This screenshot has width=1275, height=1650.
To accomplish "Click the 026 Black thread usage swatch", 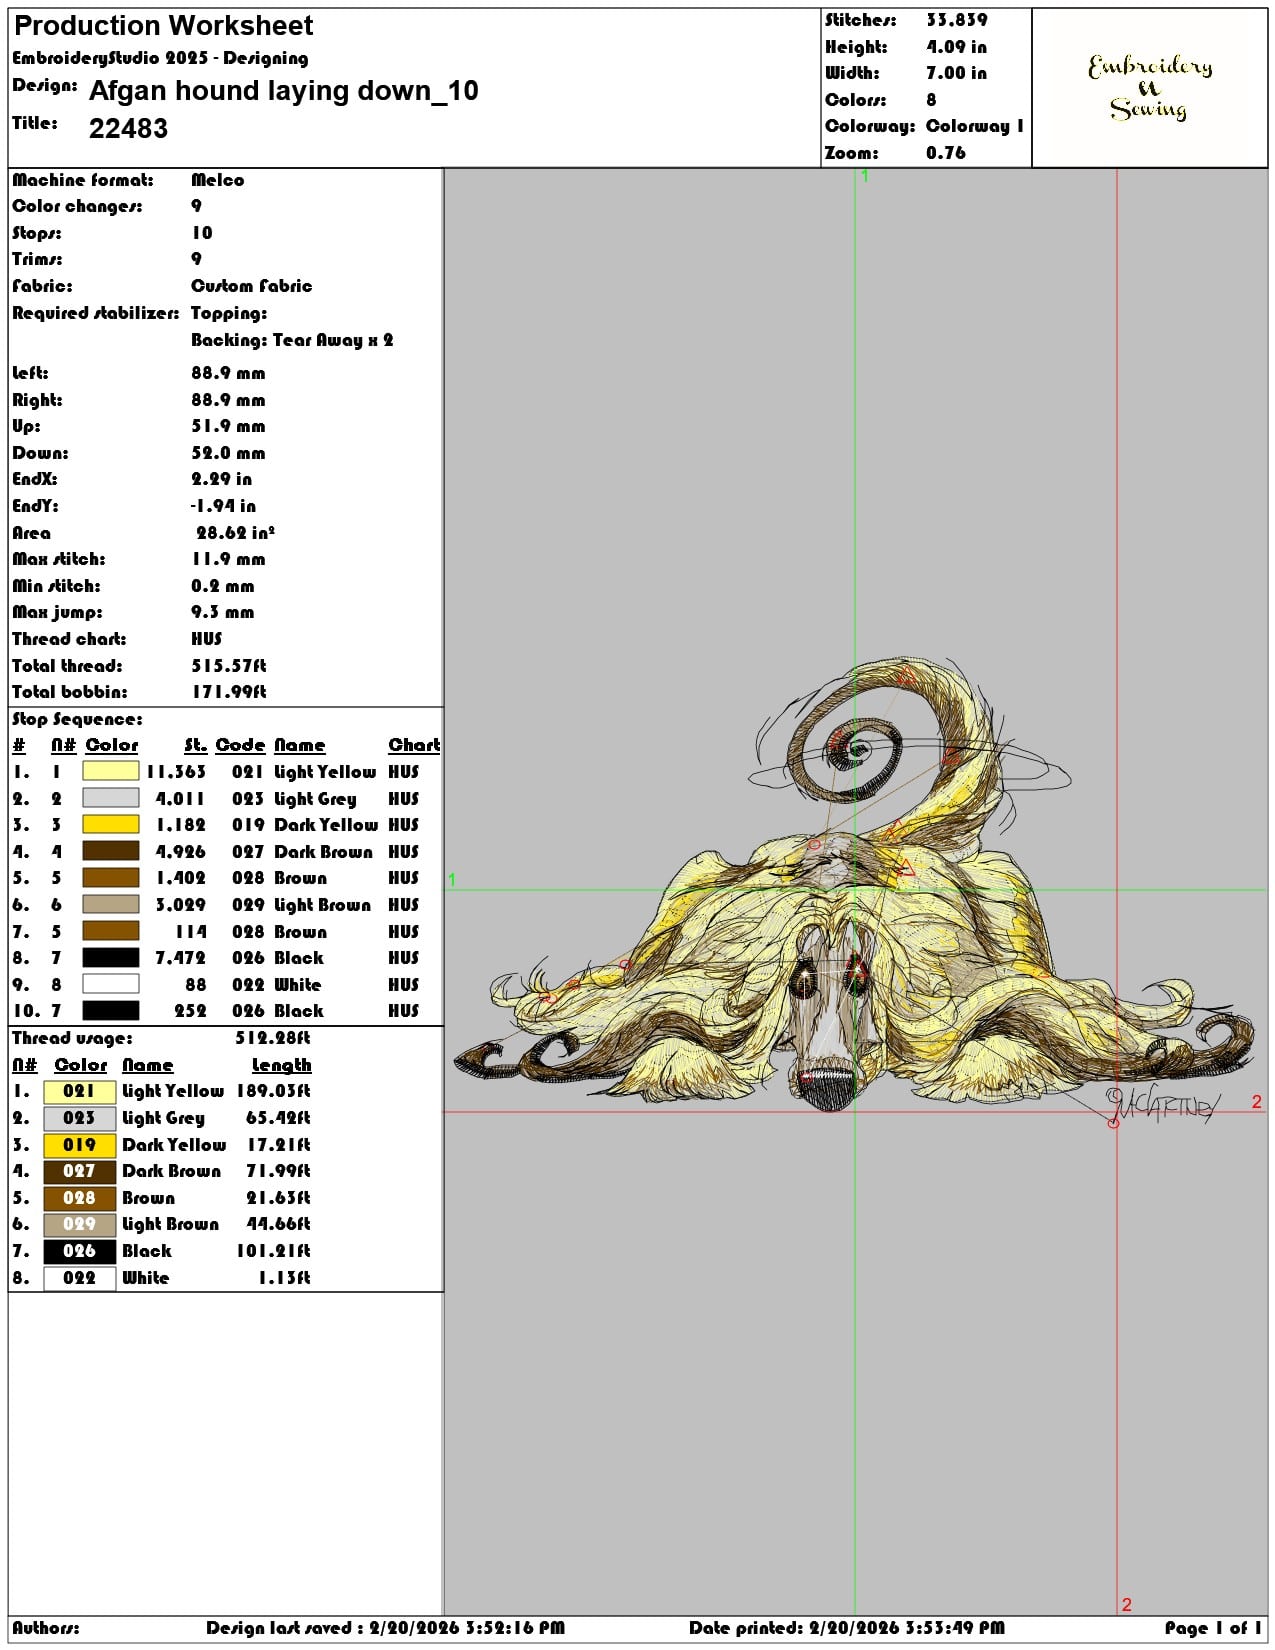I will point(80,1251).
